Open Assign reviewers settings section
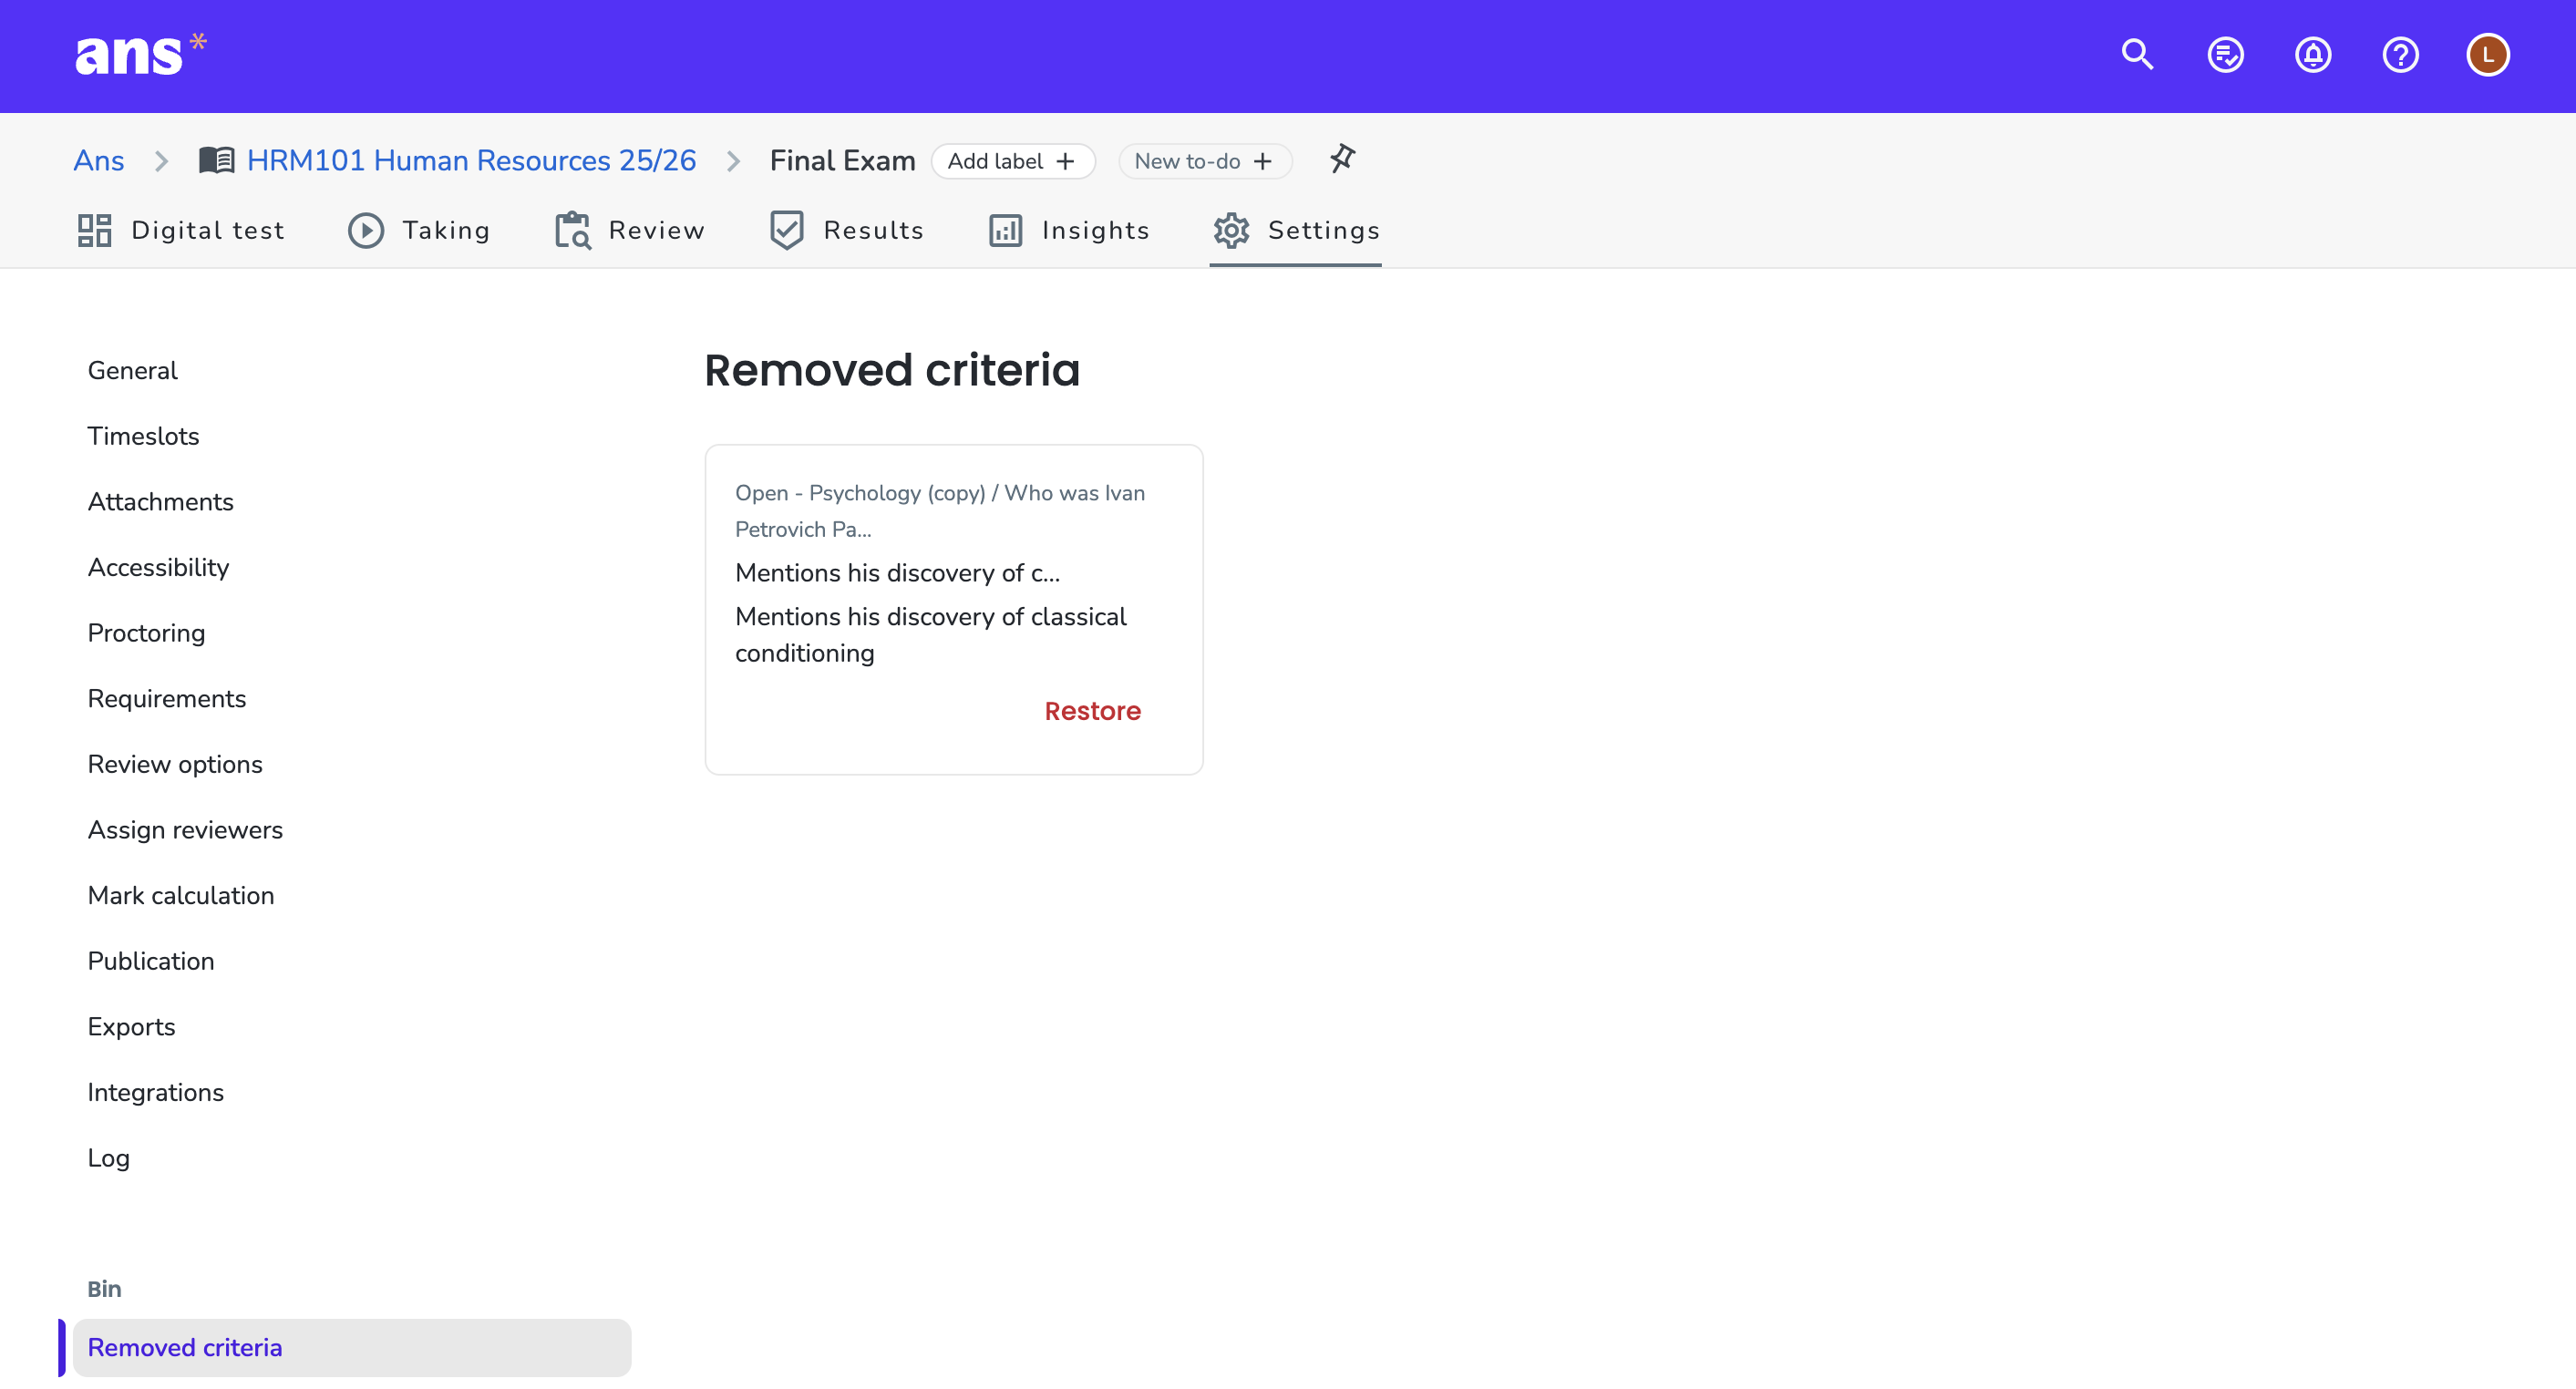The image size is (2576, 1389). click(x=186, y=830)
